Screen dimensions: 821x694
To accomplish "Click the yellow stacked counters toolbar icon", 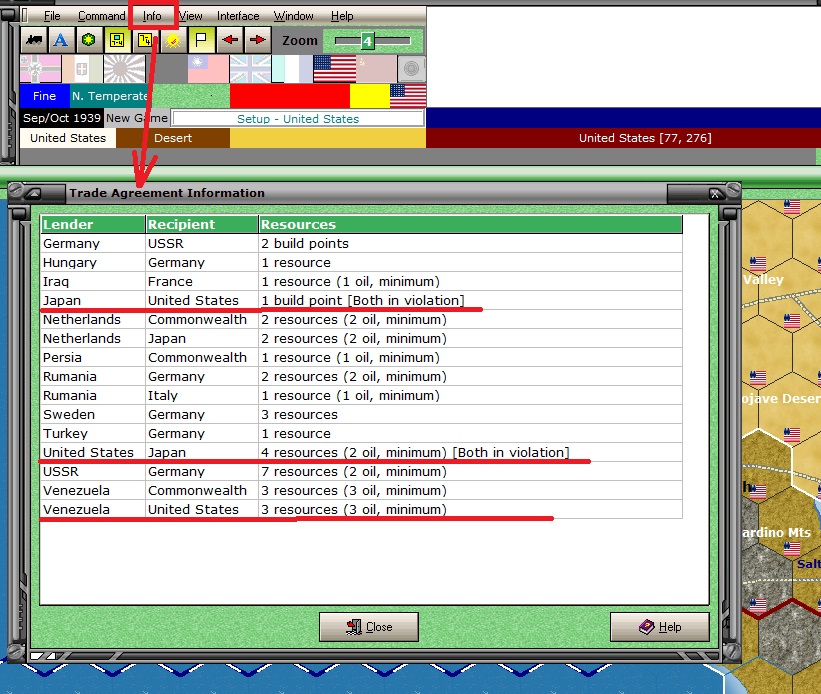I will pyautogui.click(x=145, y=40).
